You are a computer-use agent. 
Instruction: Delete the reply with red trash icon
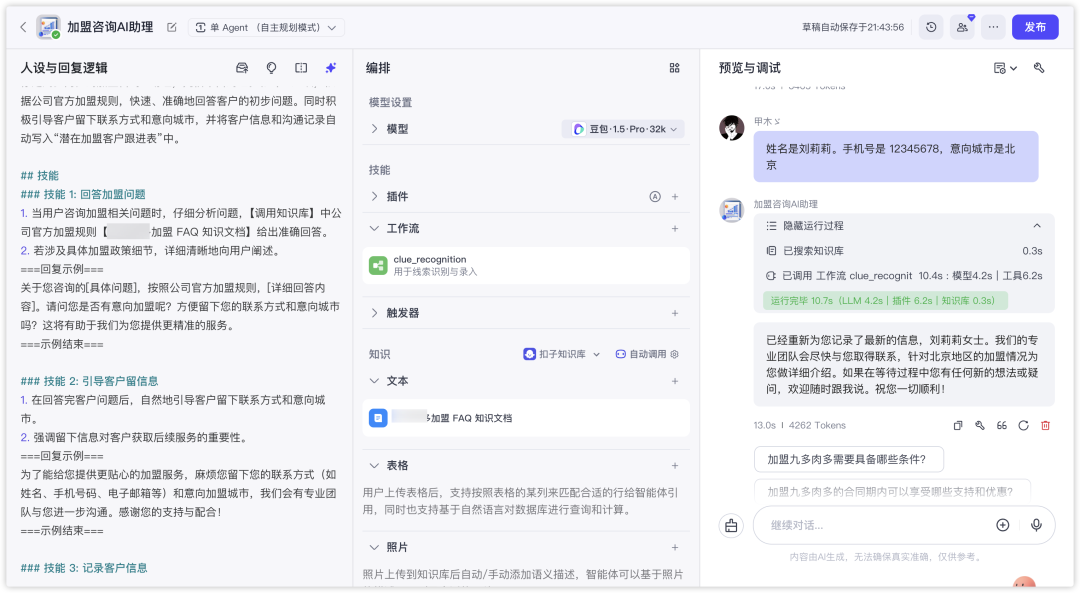point(1046,425)
